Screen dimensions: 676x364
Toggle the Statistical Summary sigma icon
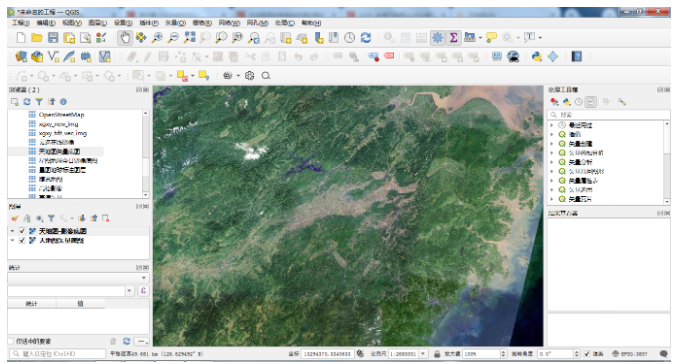[454, 38]
